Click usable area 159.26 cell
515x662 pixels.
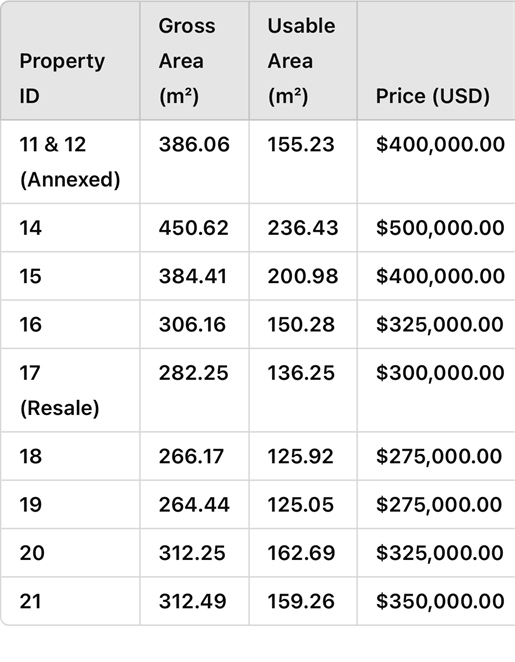[x=303, y=601]
